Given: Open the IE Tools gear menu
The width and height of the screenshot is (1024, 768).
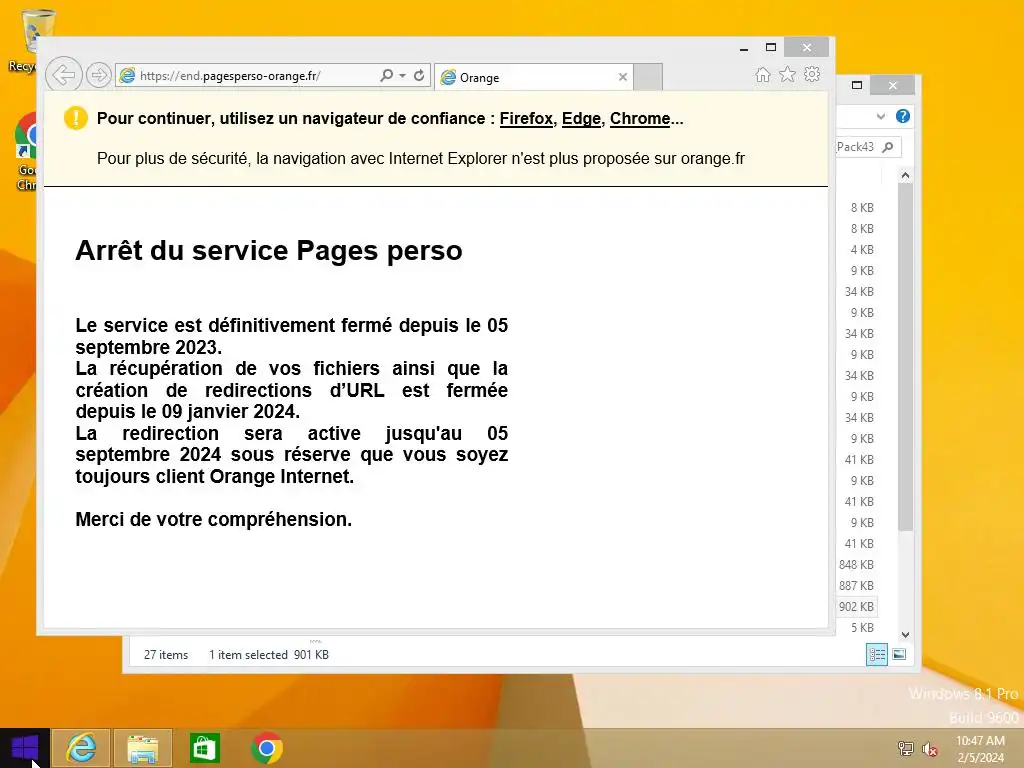Looking at the screenshot, I should pos(812,75).
